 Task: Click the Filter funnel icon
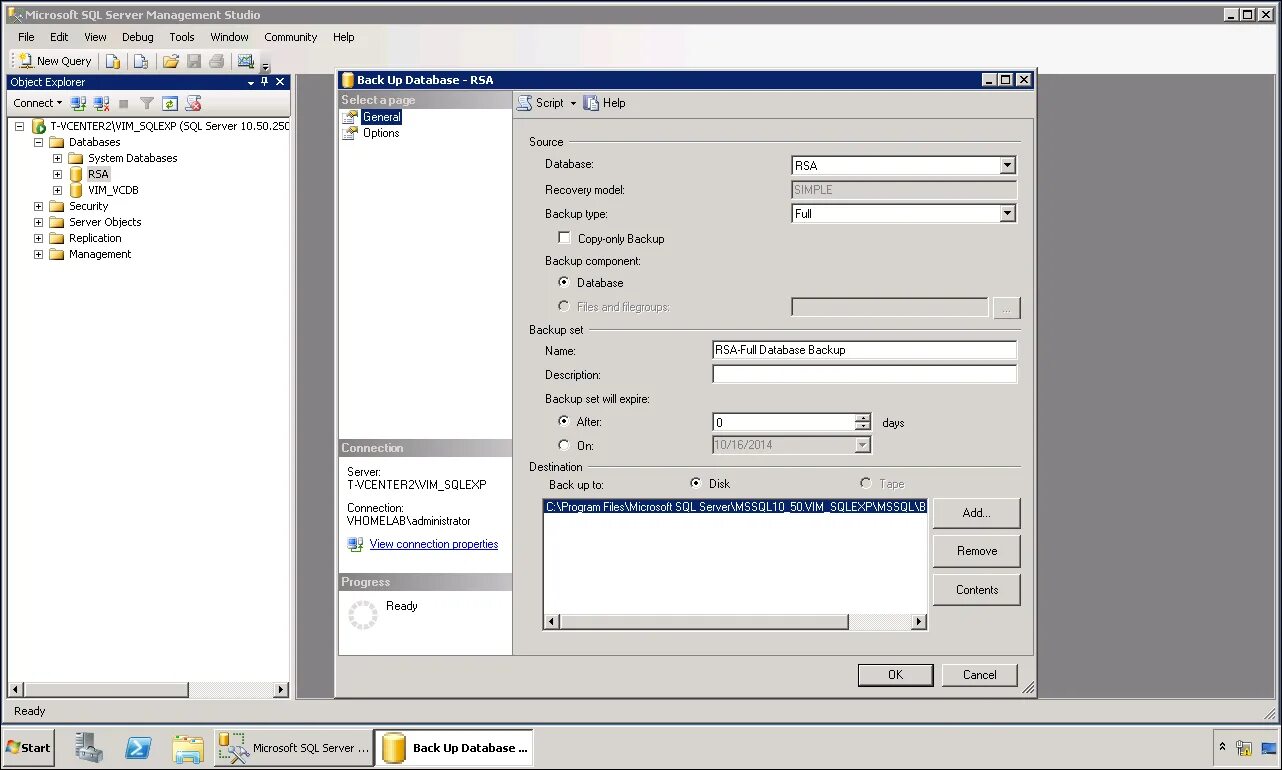(147, 103)
